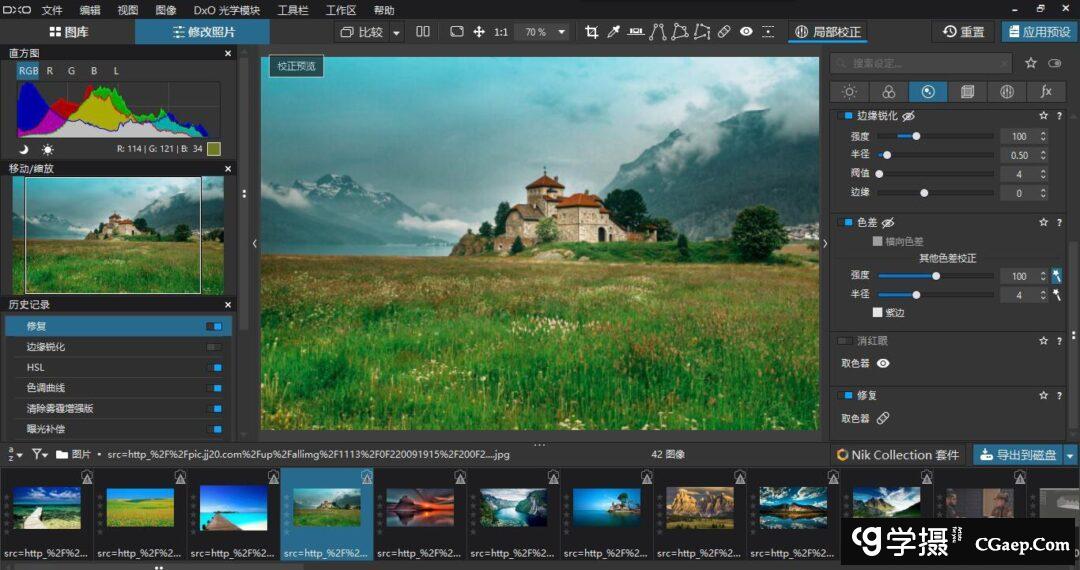This screenshot has height=570, width=1080.
Task: Click the 应用预设 button
Action: click(x=1039, y=32)
